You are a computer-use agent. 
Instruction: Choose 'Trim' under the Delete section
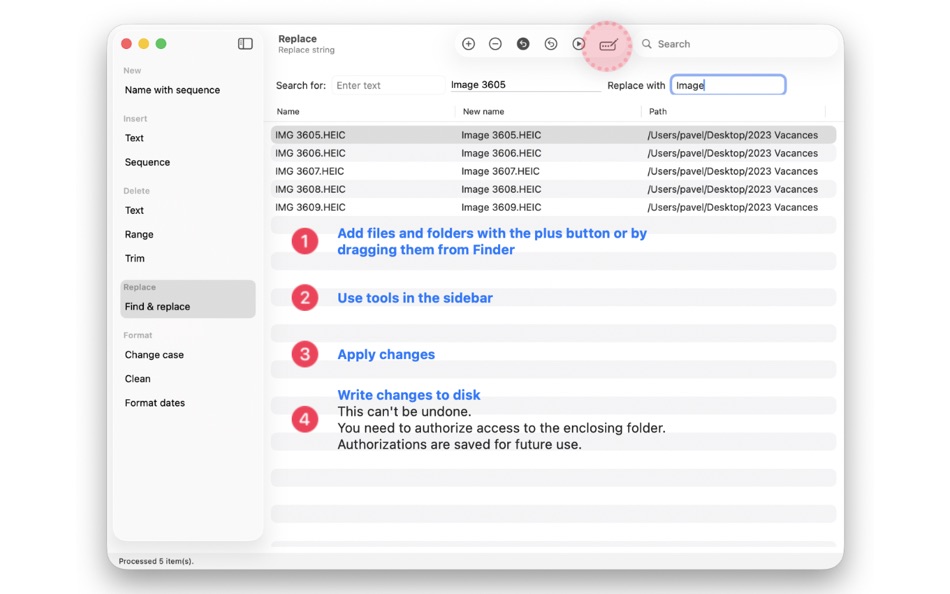point(136,258)
